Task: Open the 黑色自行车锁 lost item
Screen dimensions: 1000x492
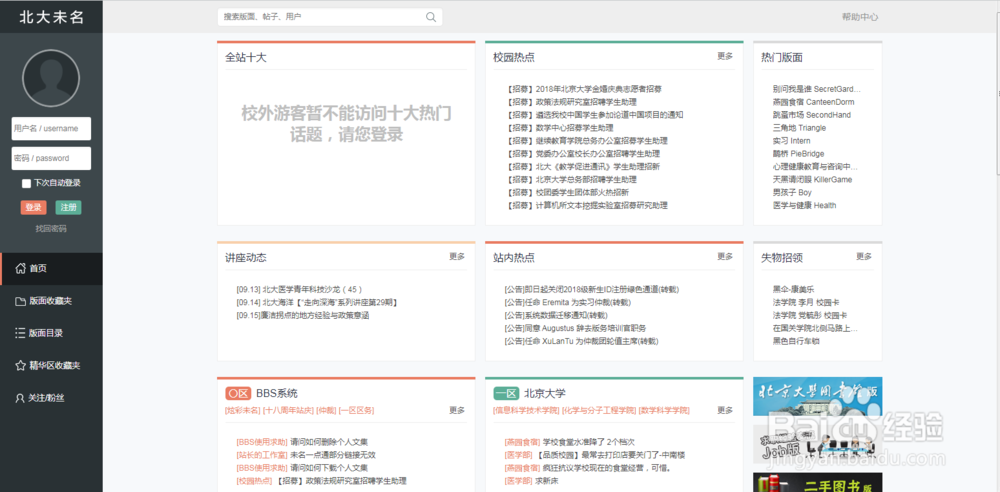Action: click(796, 341)
